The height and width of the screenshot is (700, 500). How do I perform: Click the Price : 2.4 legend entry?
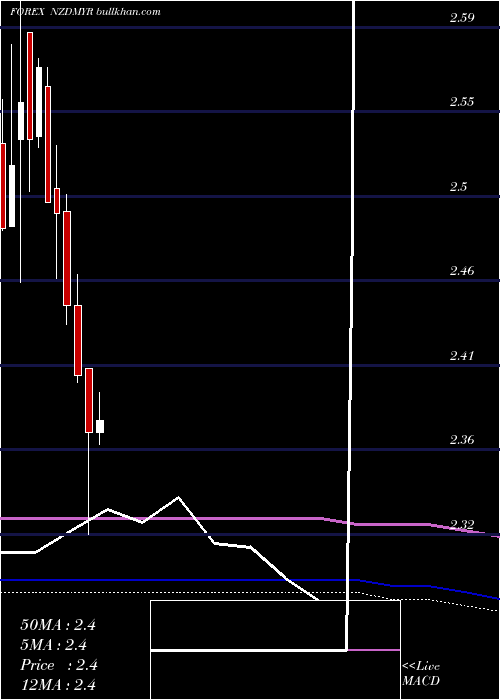tap(59, 665)
